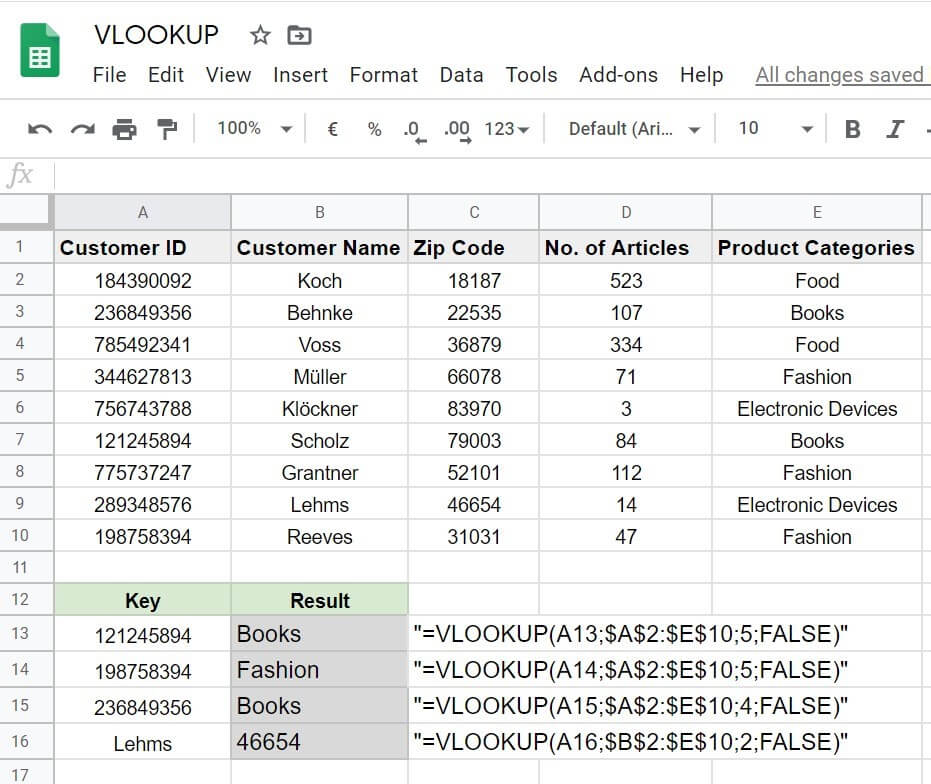
Task: Select key cell 236849356 in row 15
Action: click(142, 707)
